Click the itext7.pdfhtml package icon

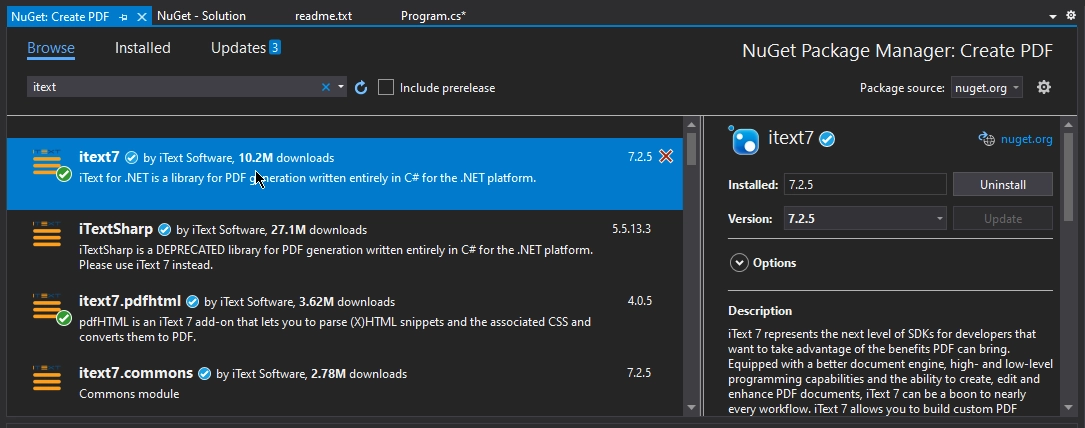(48, 309)
